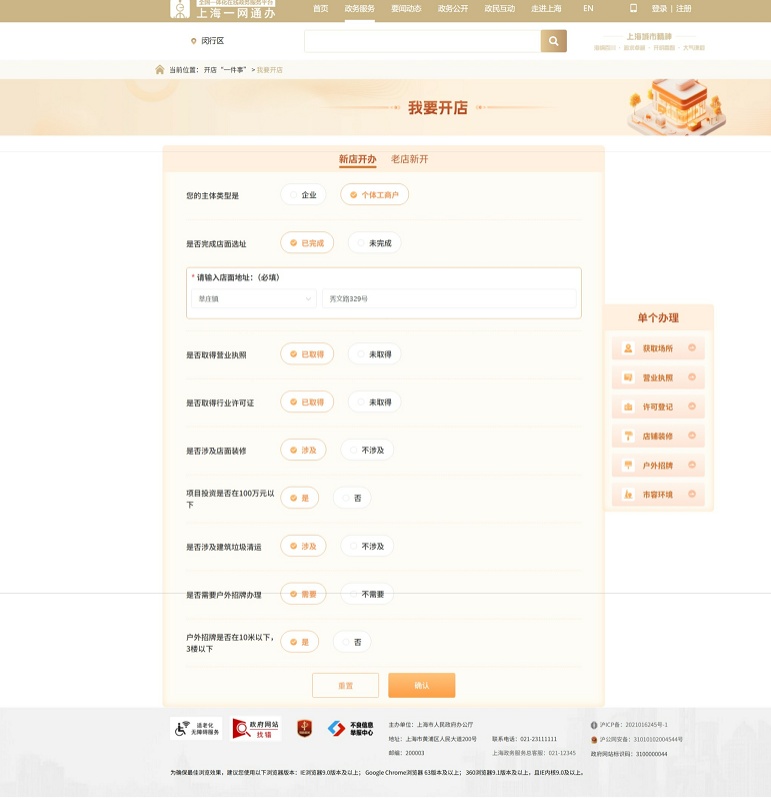Select 不需要 for outdoor signboard

pos(367,594)
